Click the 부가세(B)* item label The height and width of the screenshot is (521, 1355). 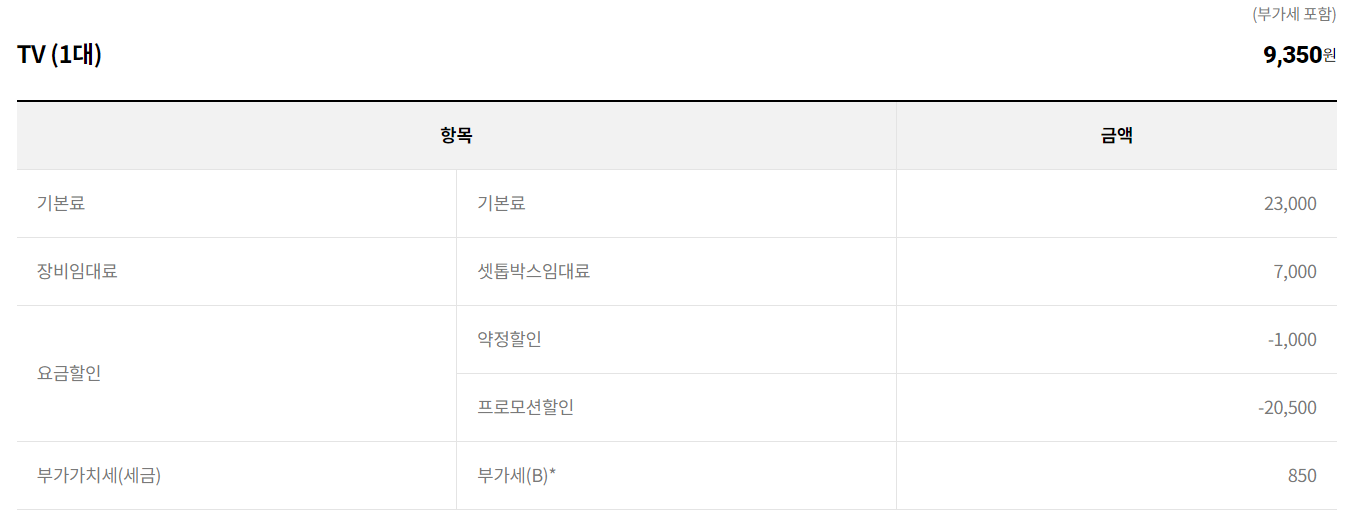click(516, 476)
